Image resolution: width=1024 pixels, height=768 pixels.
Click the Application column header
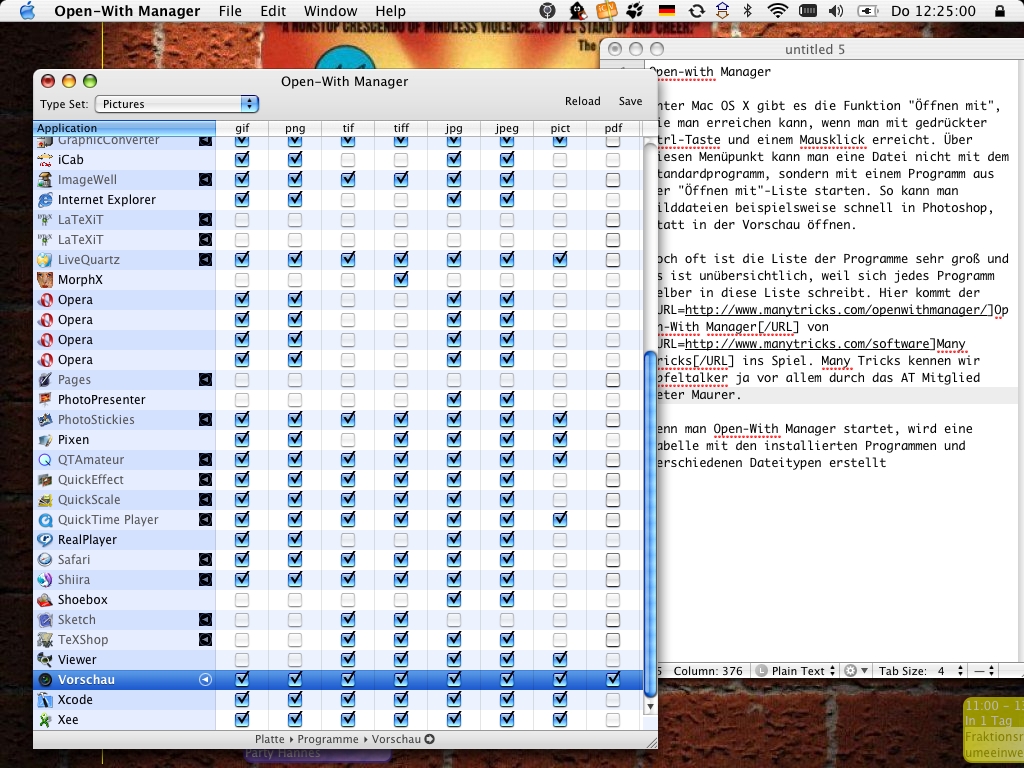click(x=124, y=128)
